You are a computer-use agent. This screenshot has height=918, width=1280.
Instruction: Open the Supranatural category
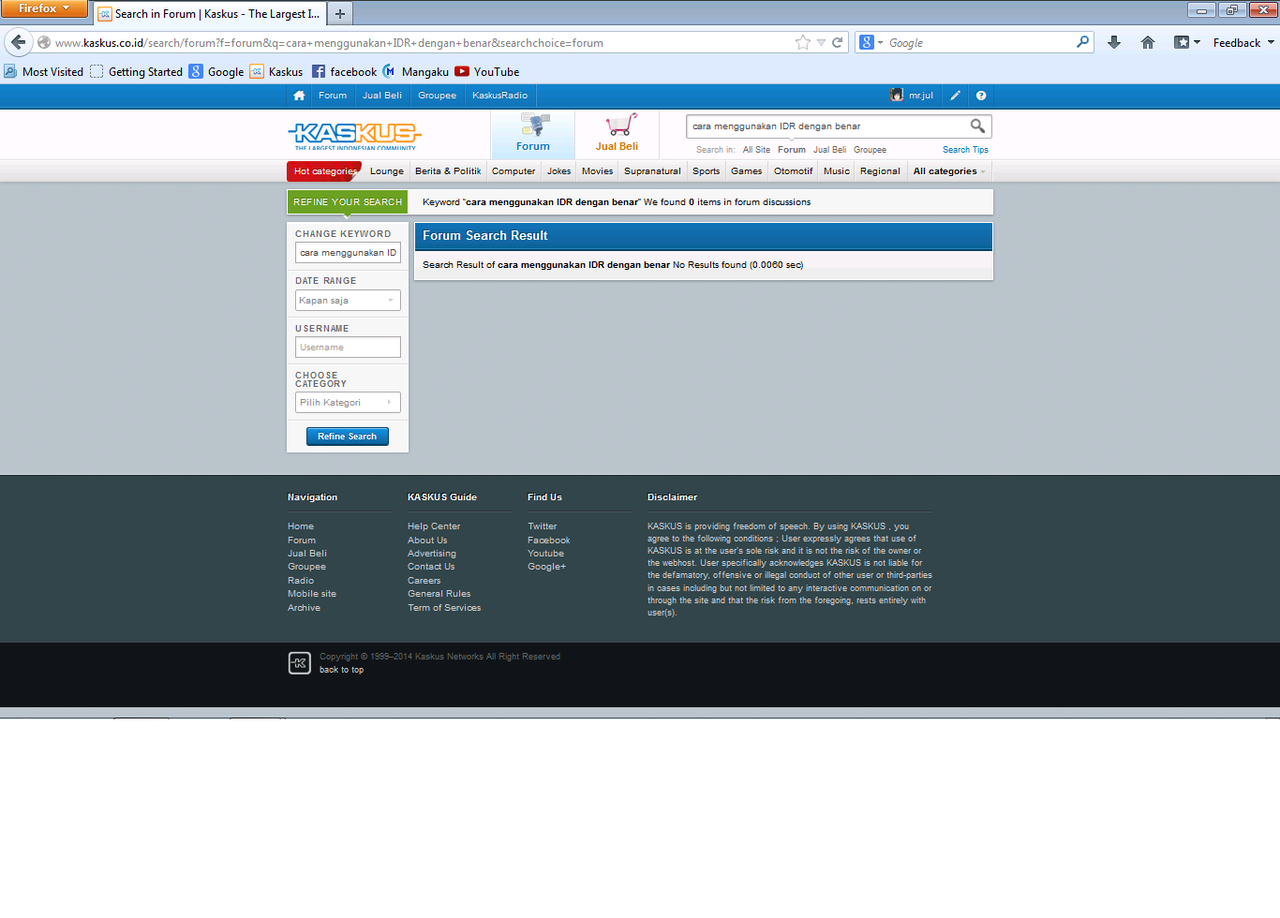[653, 171]
